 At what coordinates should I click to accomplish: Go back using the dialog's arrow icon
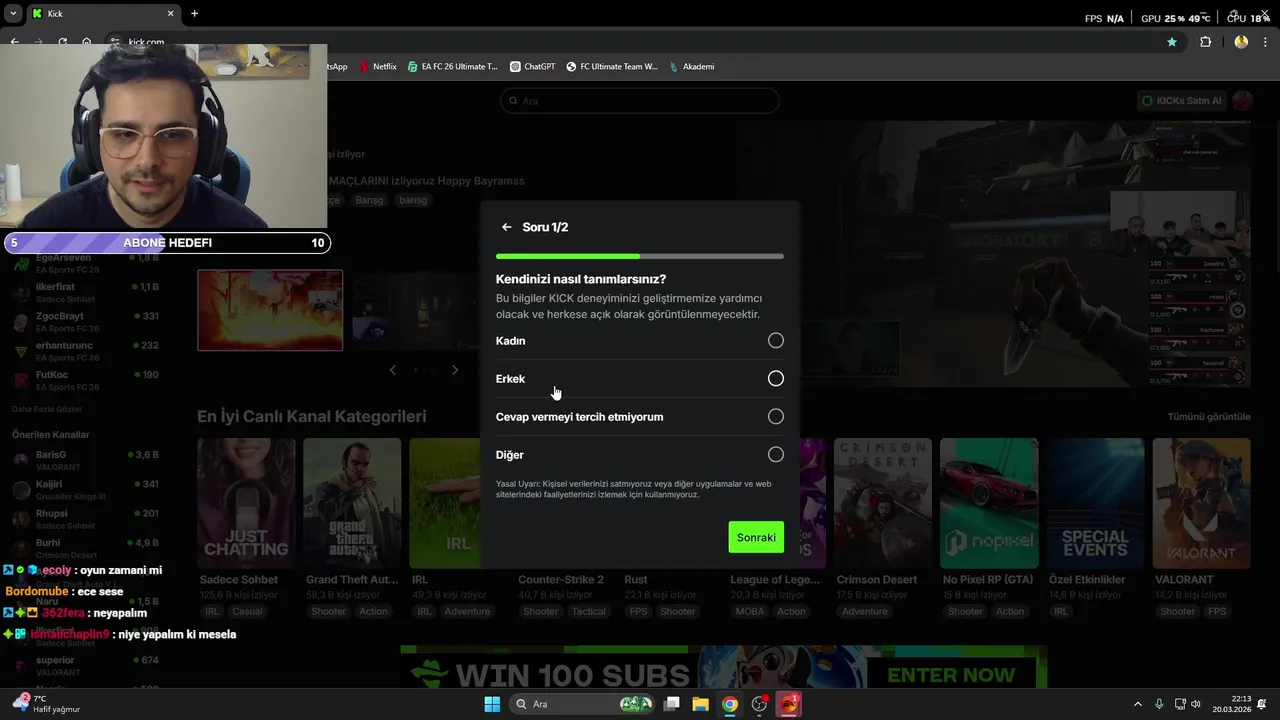tap(507, 227)
